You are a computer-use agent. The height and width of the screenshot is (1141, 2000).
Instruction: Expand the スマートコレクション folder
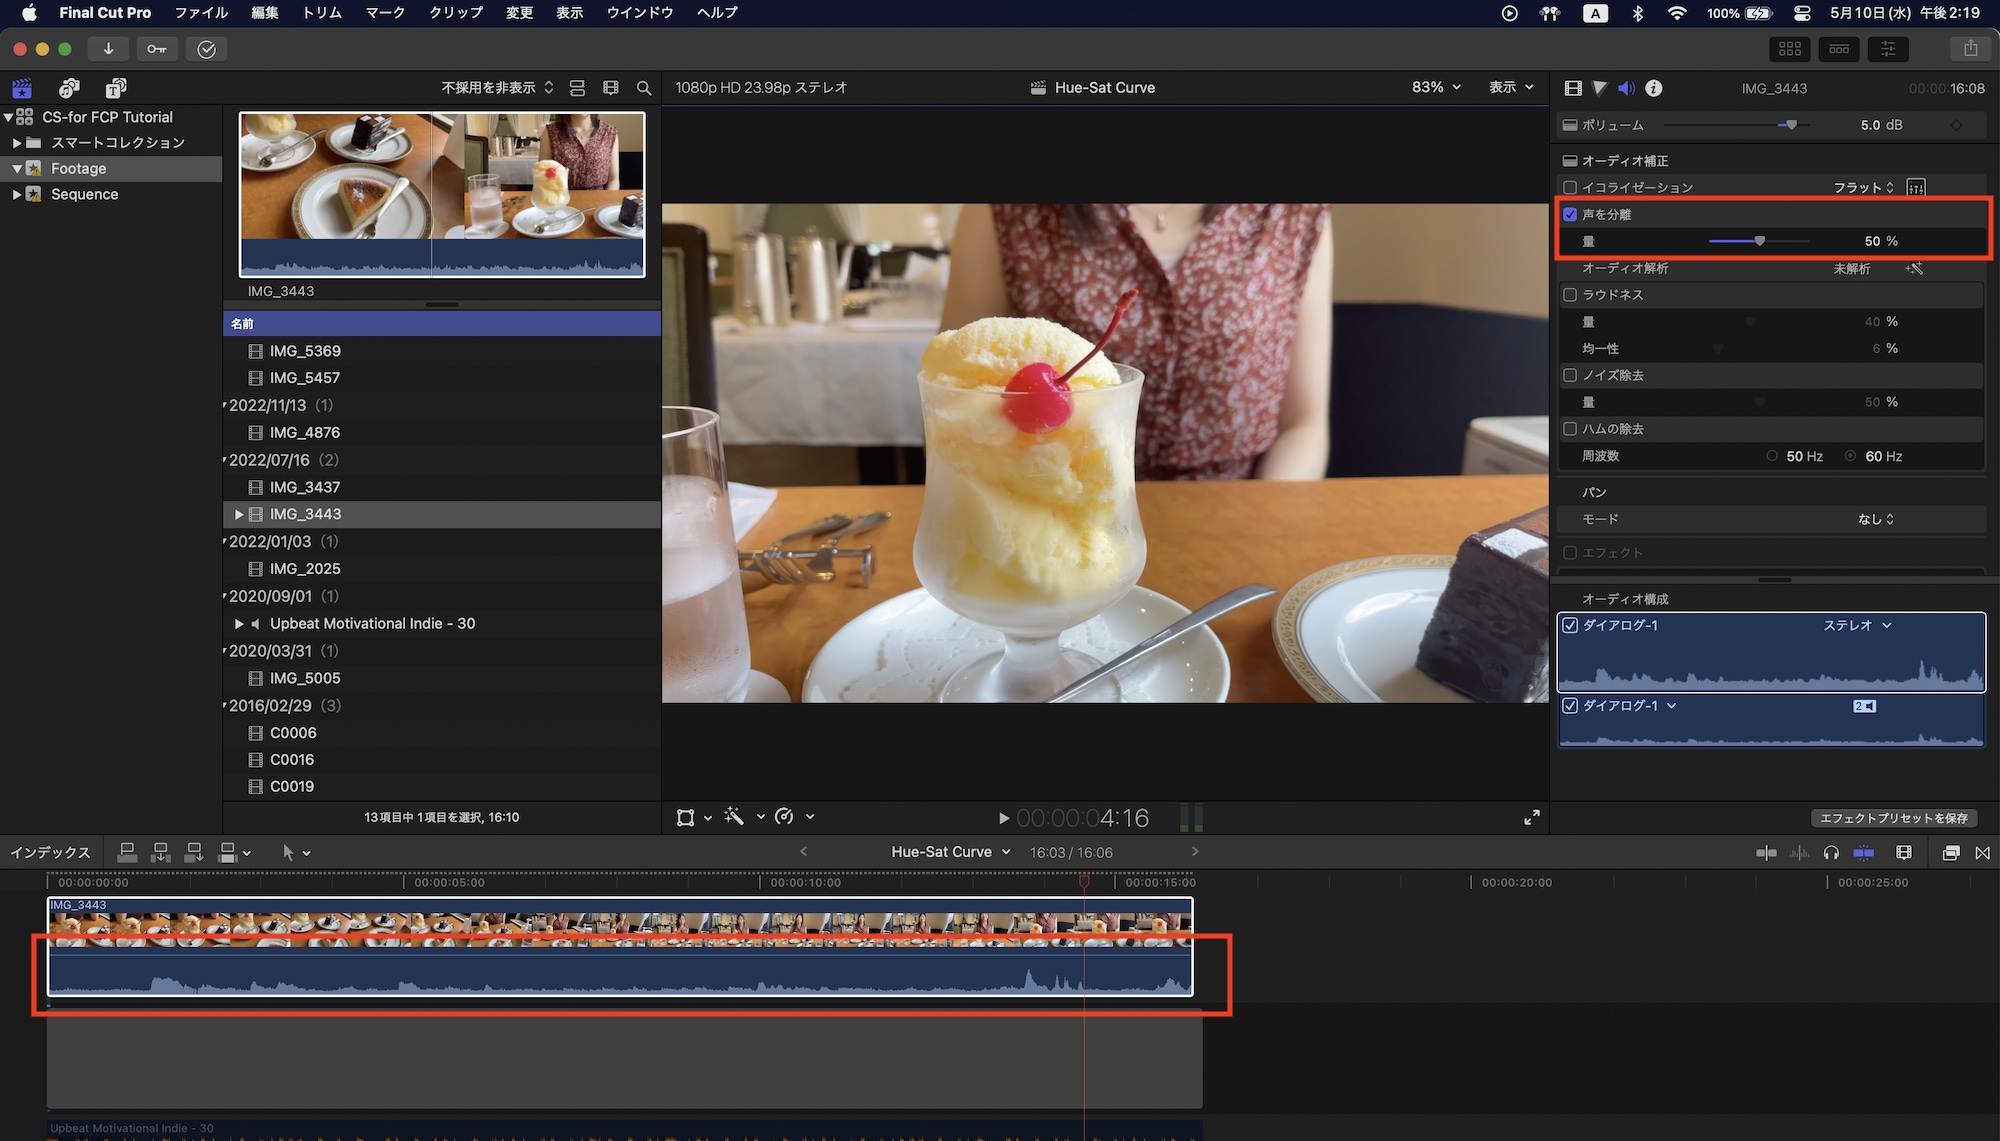17,143
